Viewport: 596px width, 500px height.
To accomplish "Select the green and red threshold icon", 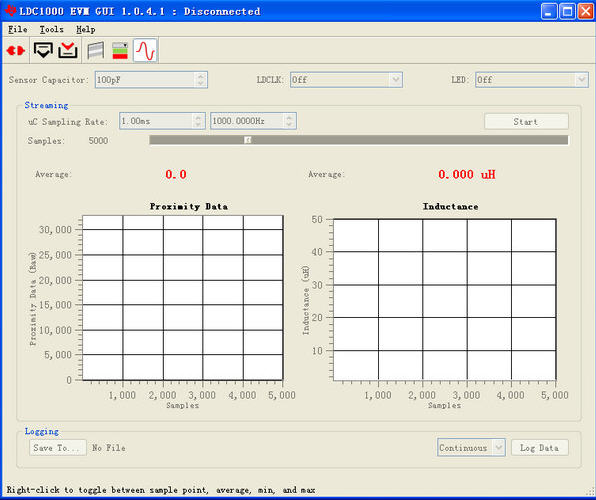I will pyautogui.click(x=120, y=50).
